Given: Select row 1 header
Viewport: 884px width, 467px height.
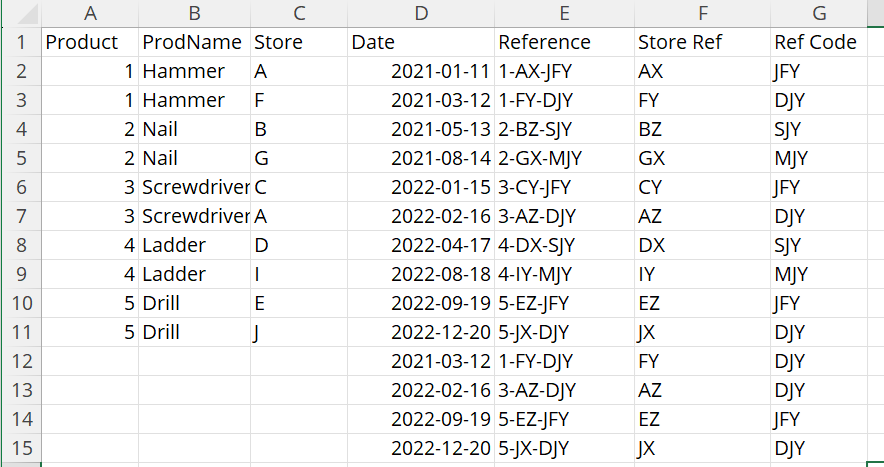Looking at the screenshot, I should pyautogui.click(x=21, y=42).
